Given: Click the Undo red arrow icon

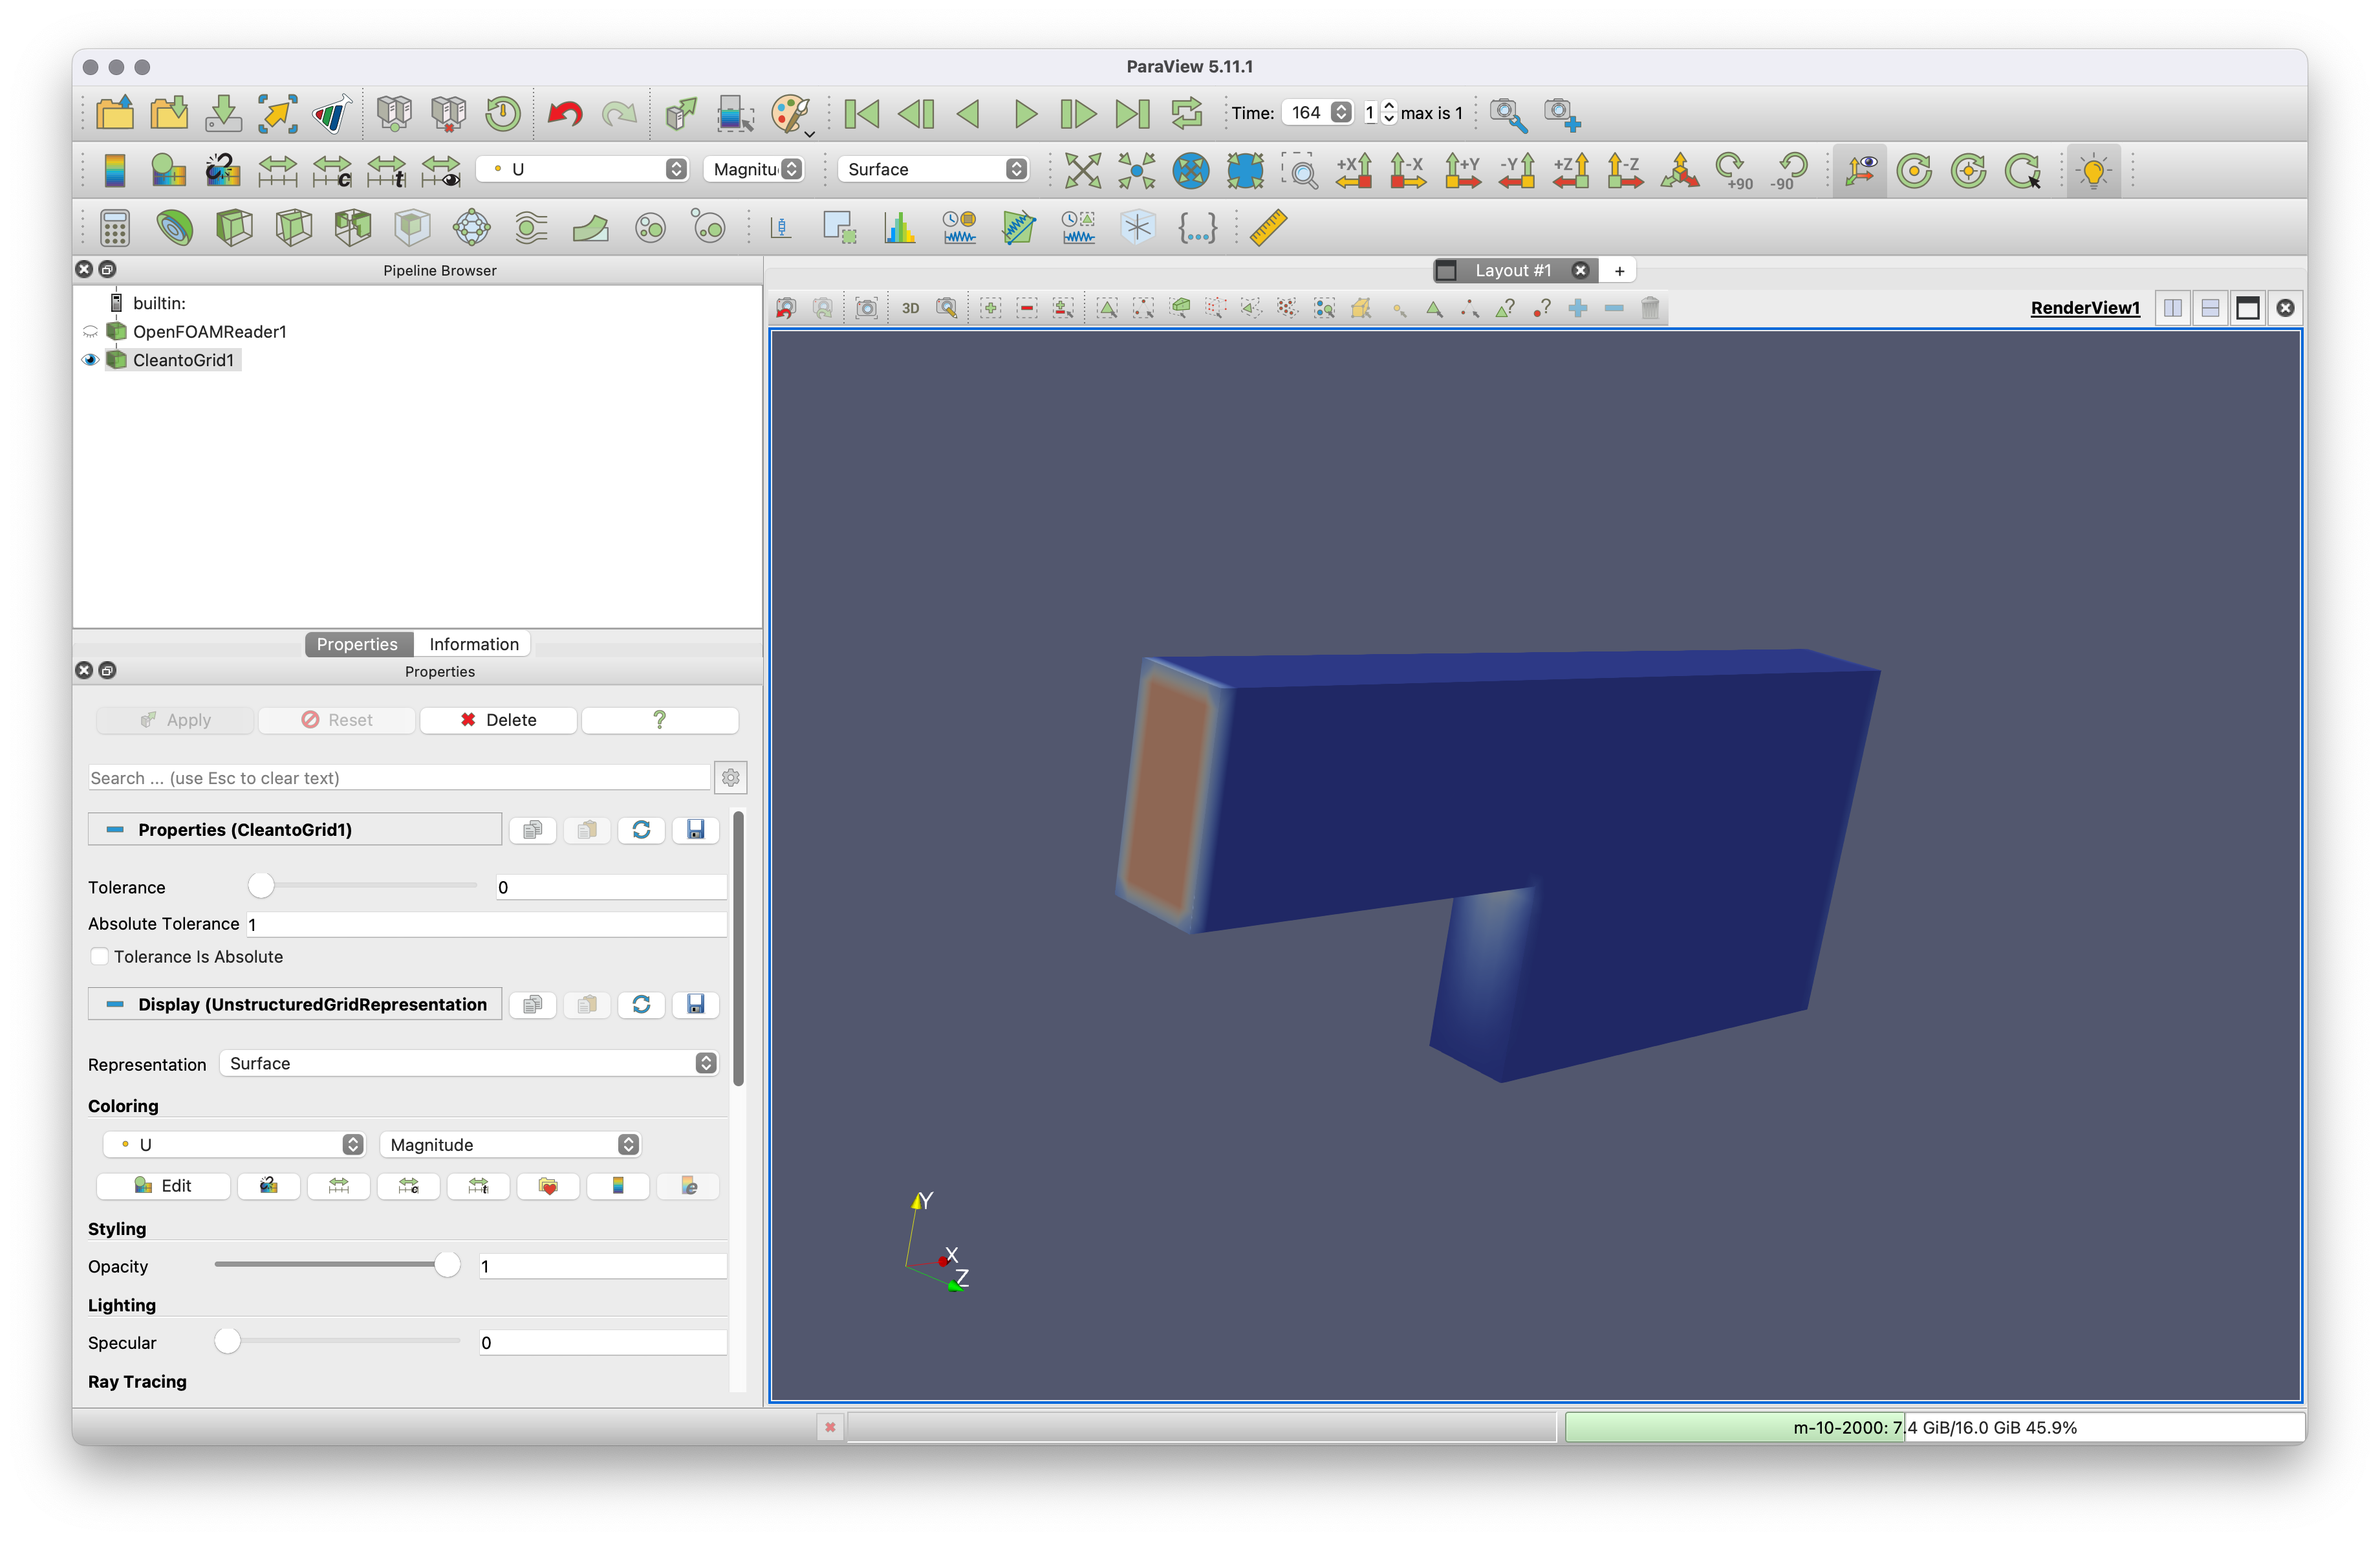Looking at the screenshot, I should coord(565,113).
